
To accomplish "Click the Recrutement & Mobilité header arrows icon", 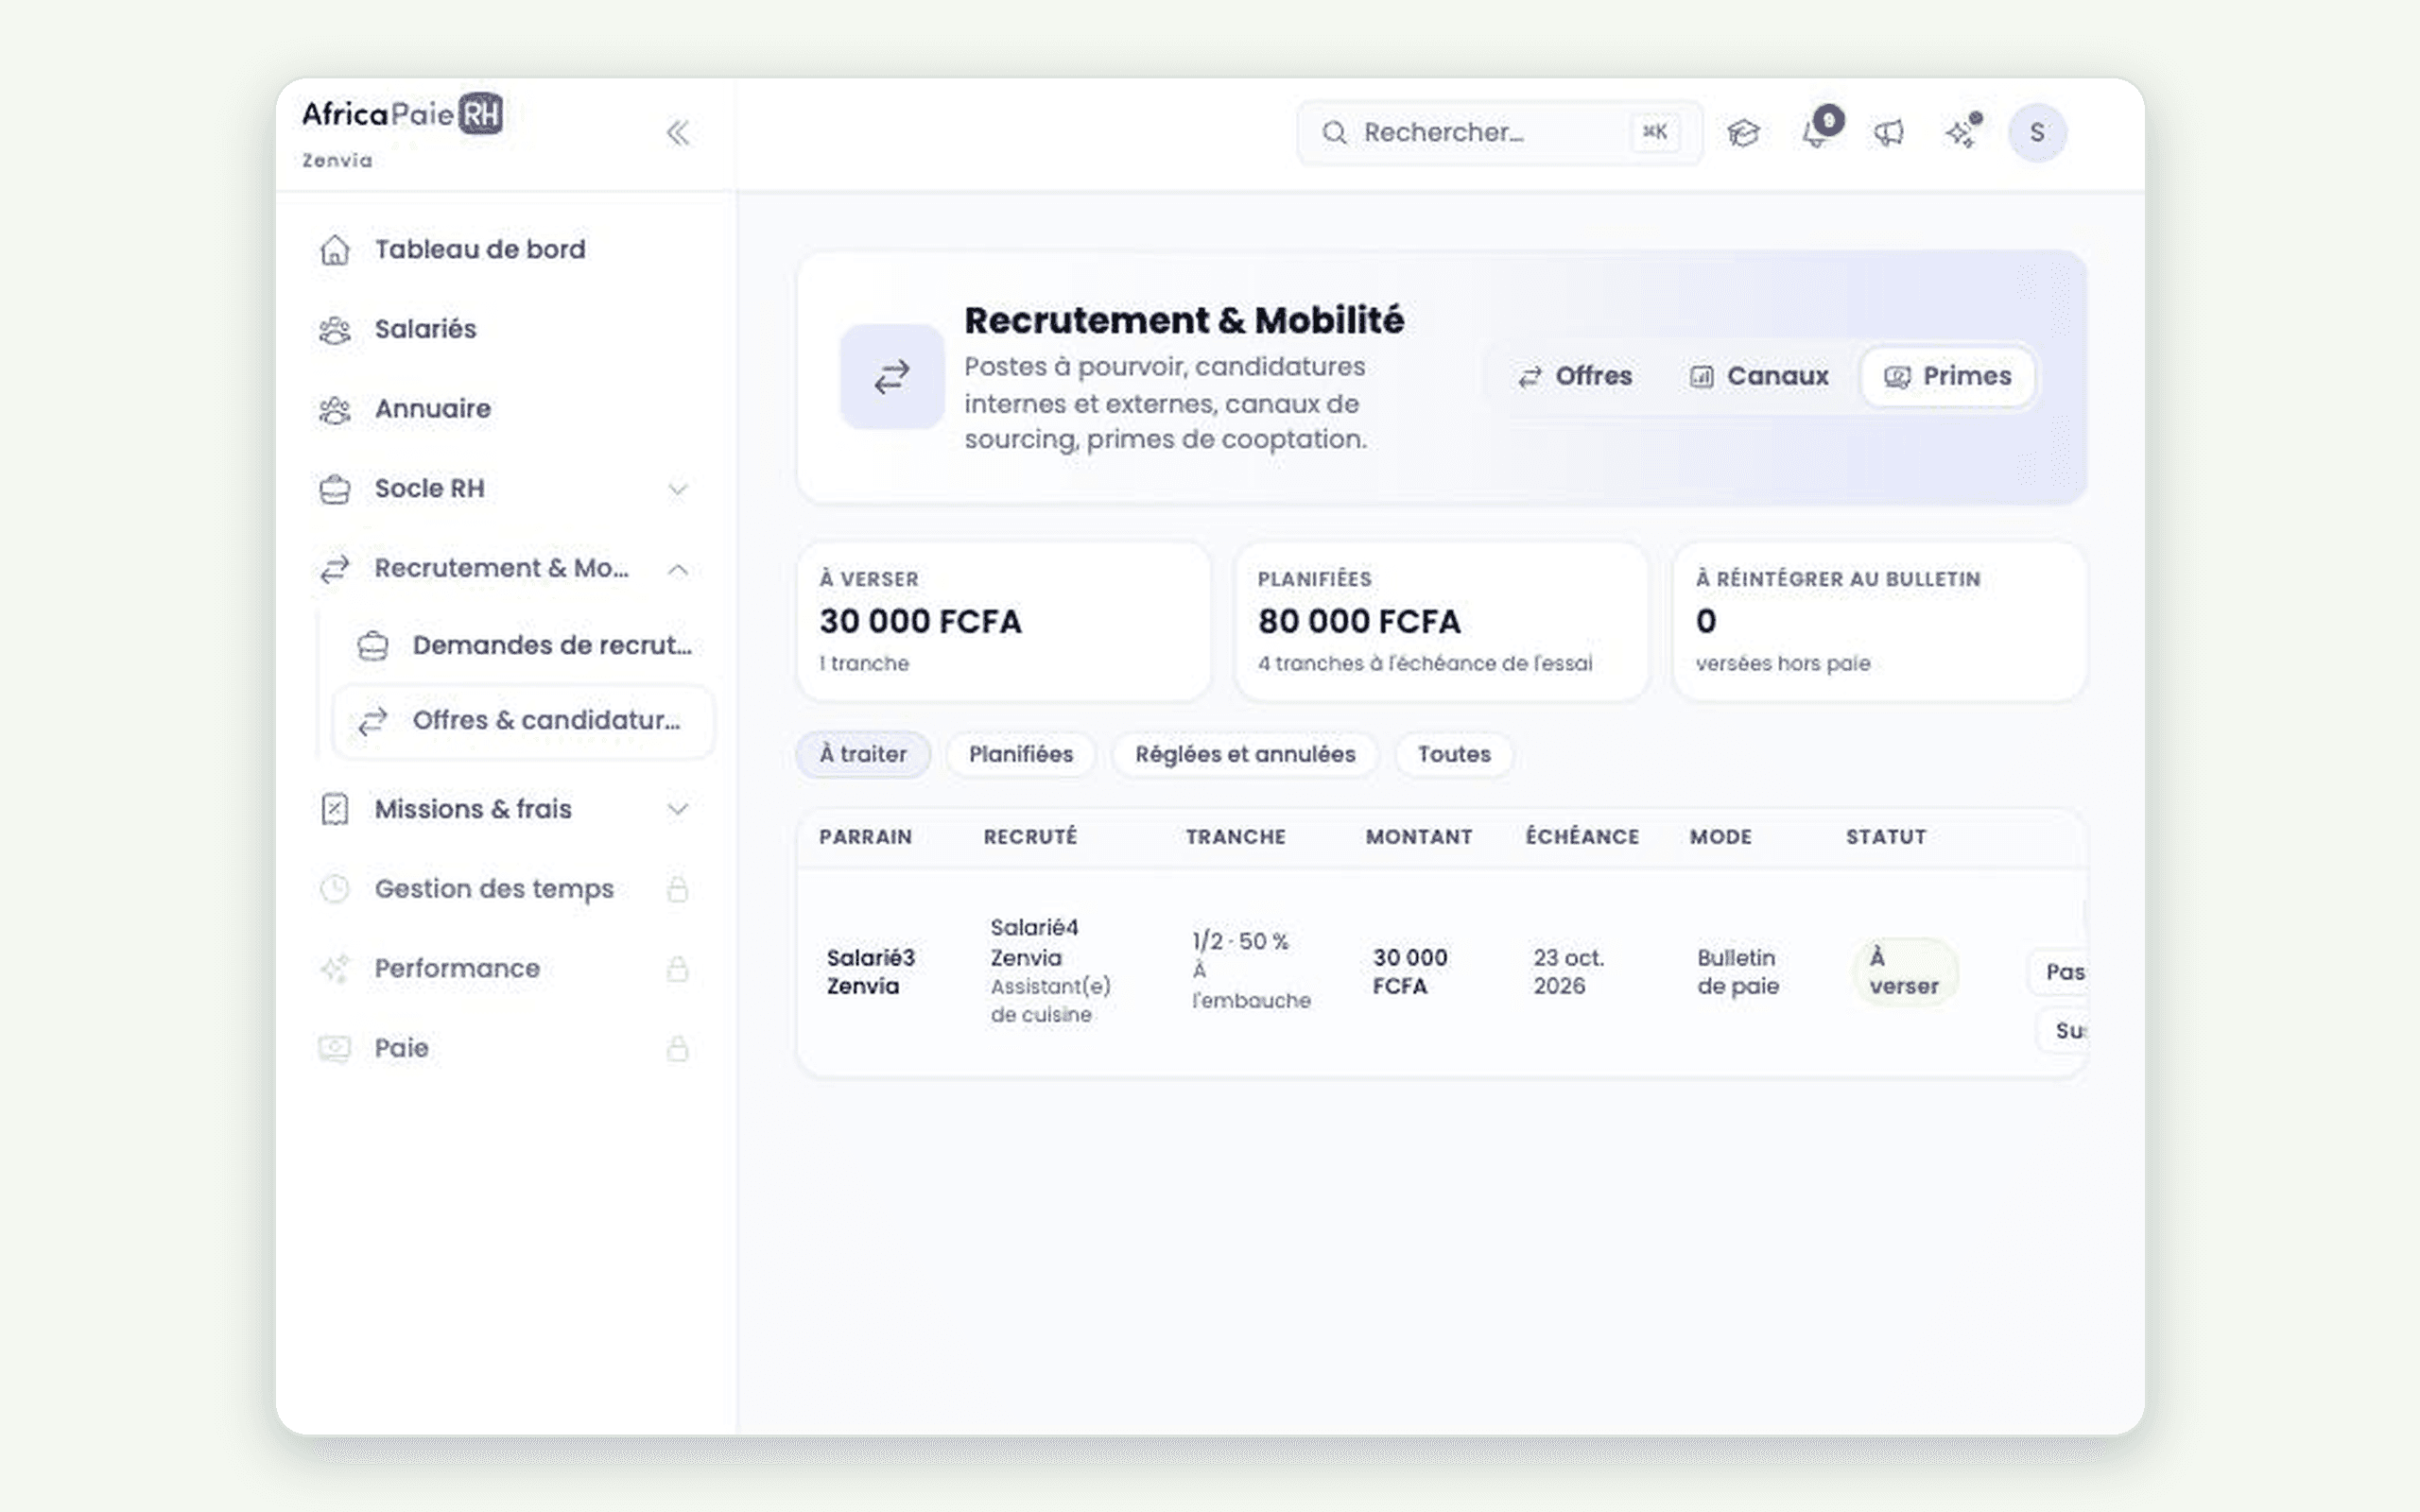I will click(x=892, y=377).
